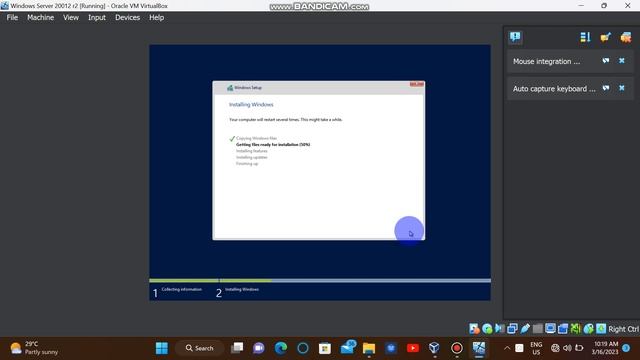Open Microsoft Store from taskbar
This screenshot has width=640, height=360.
tap(324, 348)
